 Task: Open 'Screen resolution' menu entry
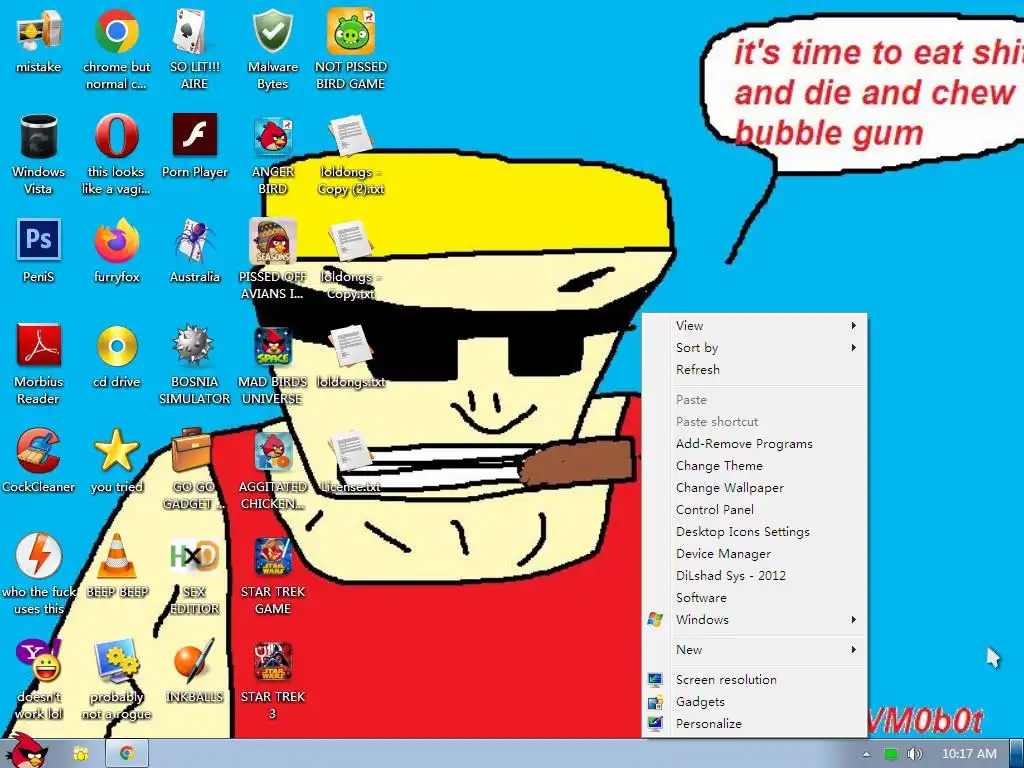pyautogui.click(x=754, y=680)
